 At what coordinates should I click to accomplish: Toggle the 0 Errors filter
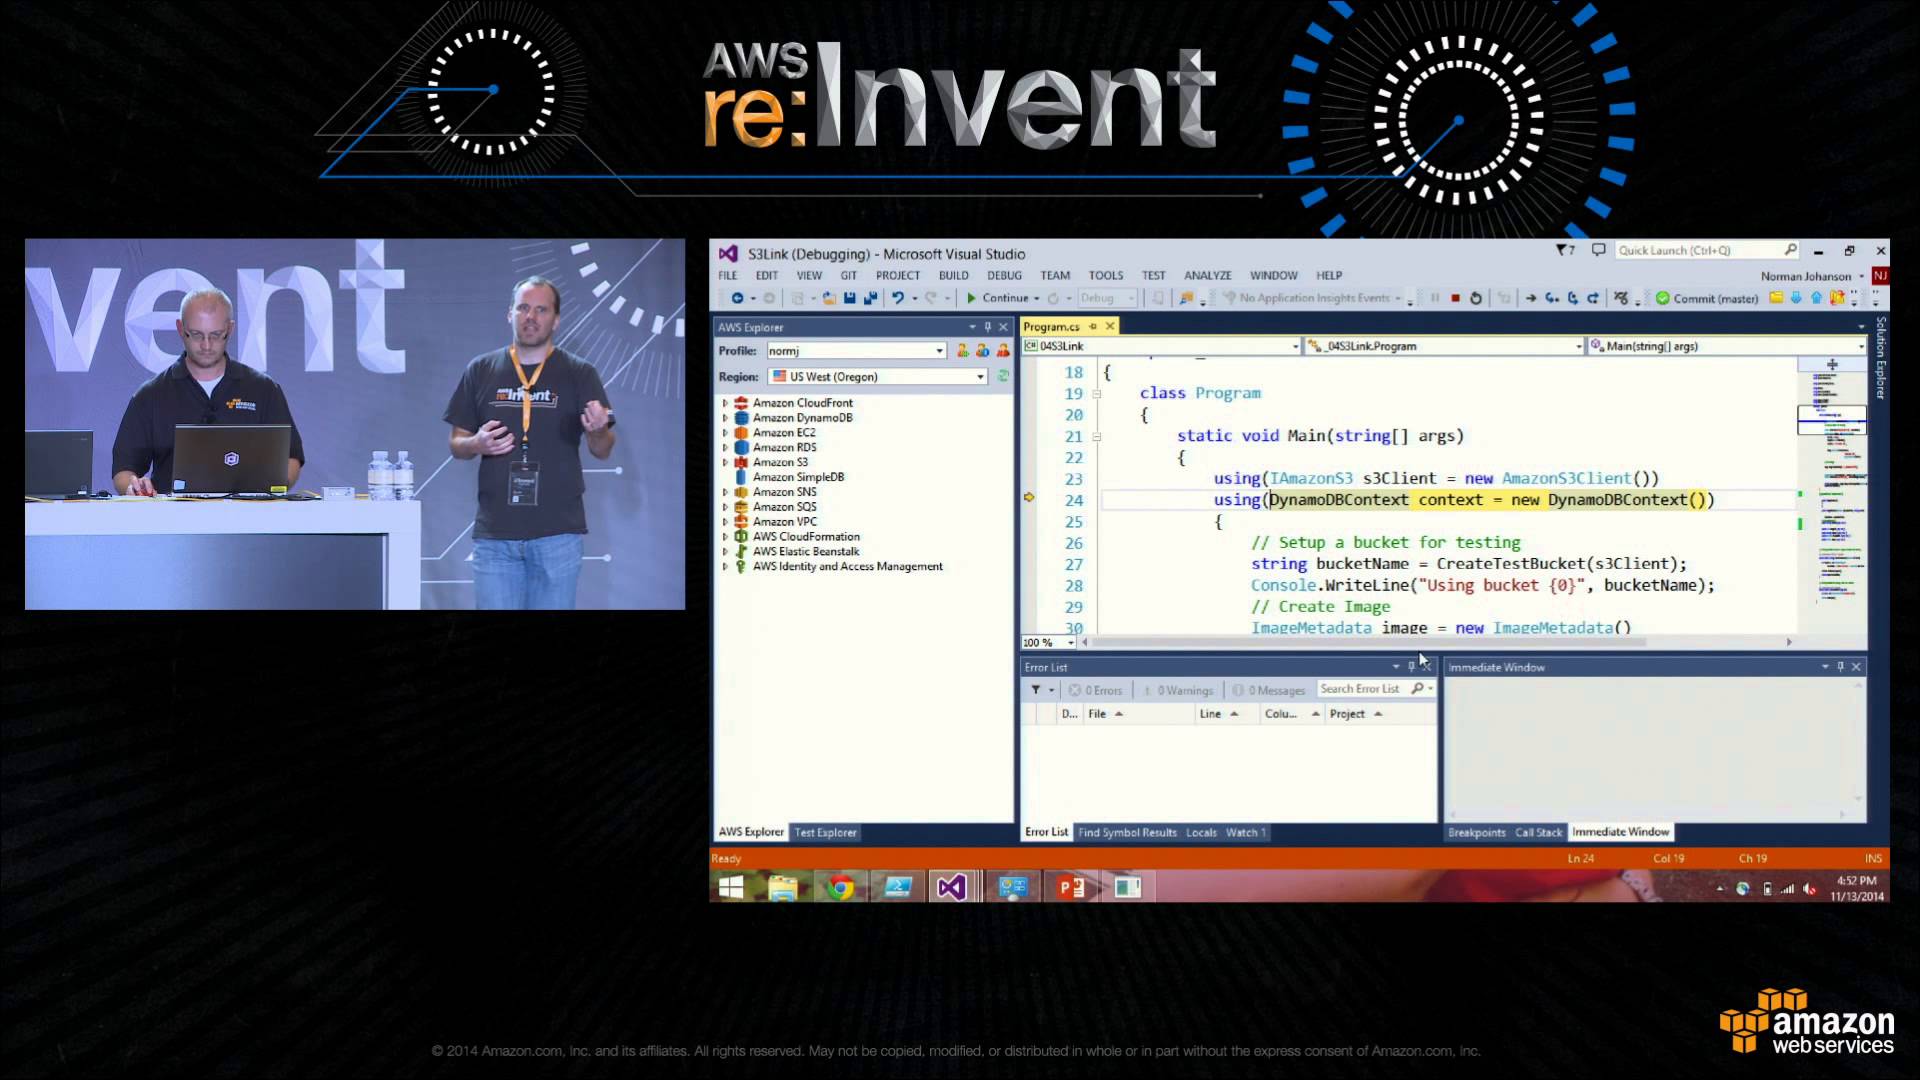(x=1095, y=690)
